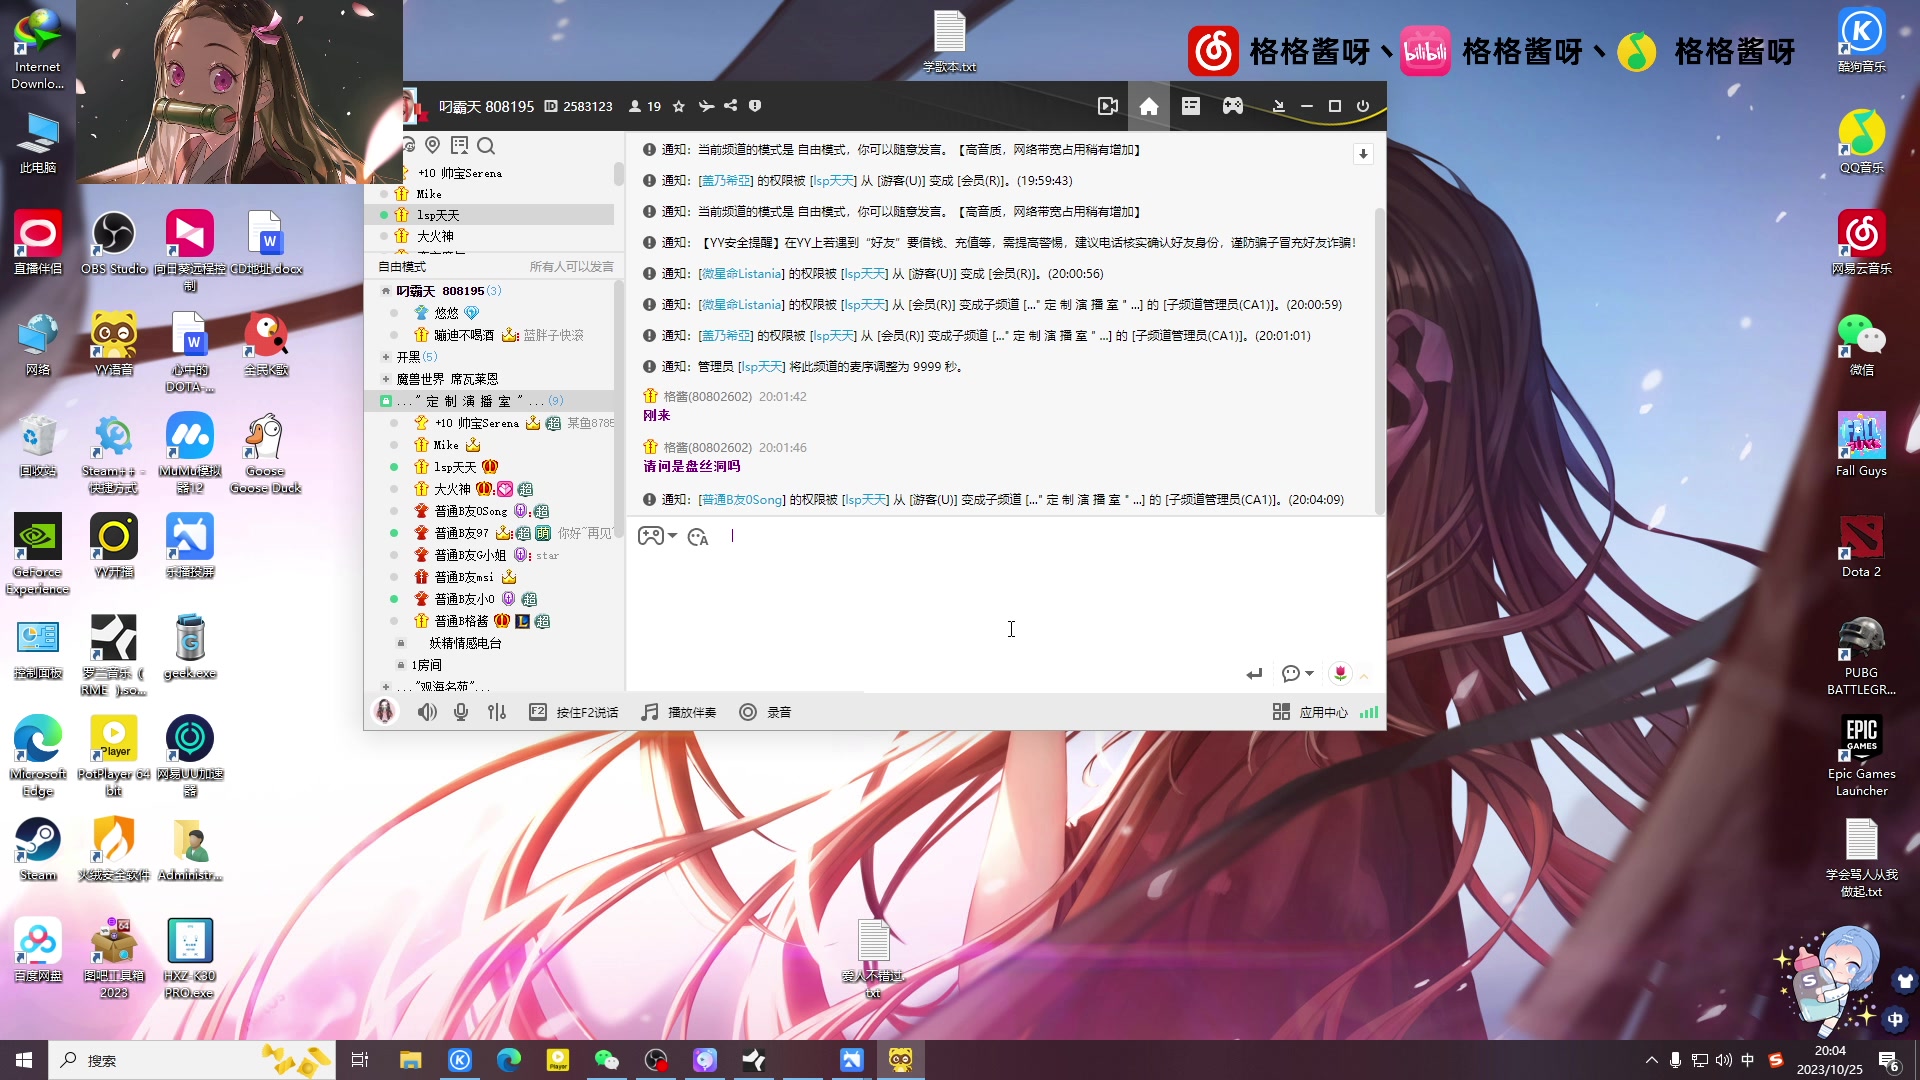This screenshot has width=1920, height=1080.
Task: Click the online user count 19
Action: point(645,106)
